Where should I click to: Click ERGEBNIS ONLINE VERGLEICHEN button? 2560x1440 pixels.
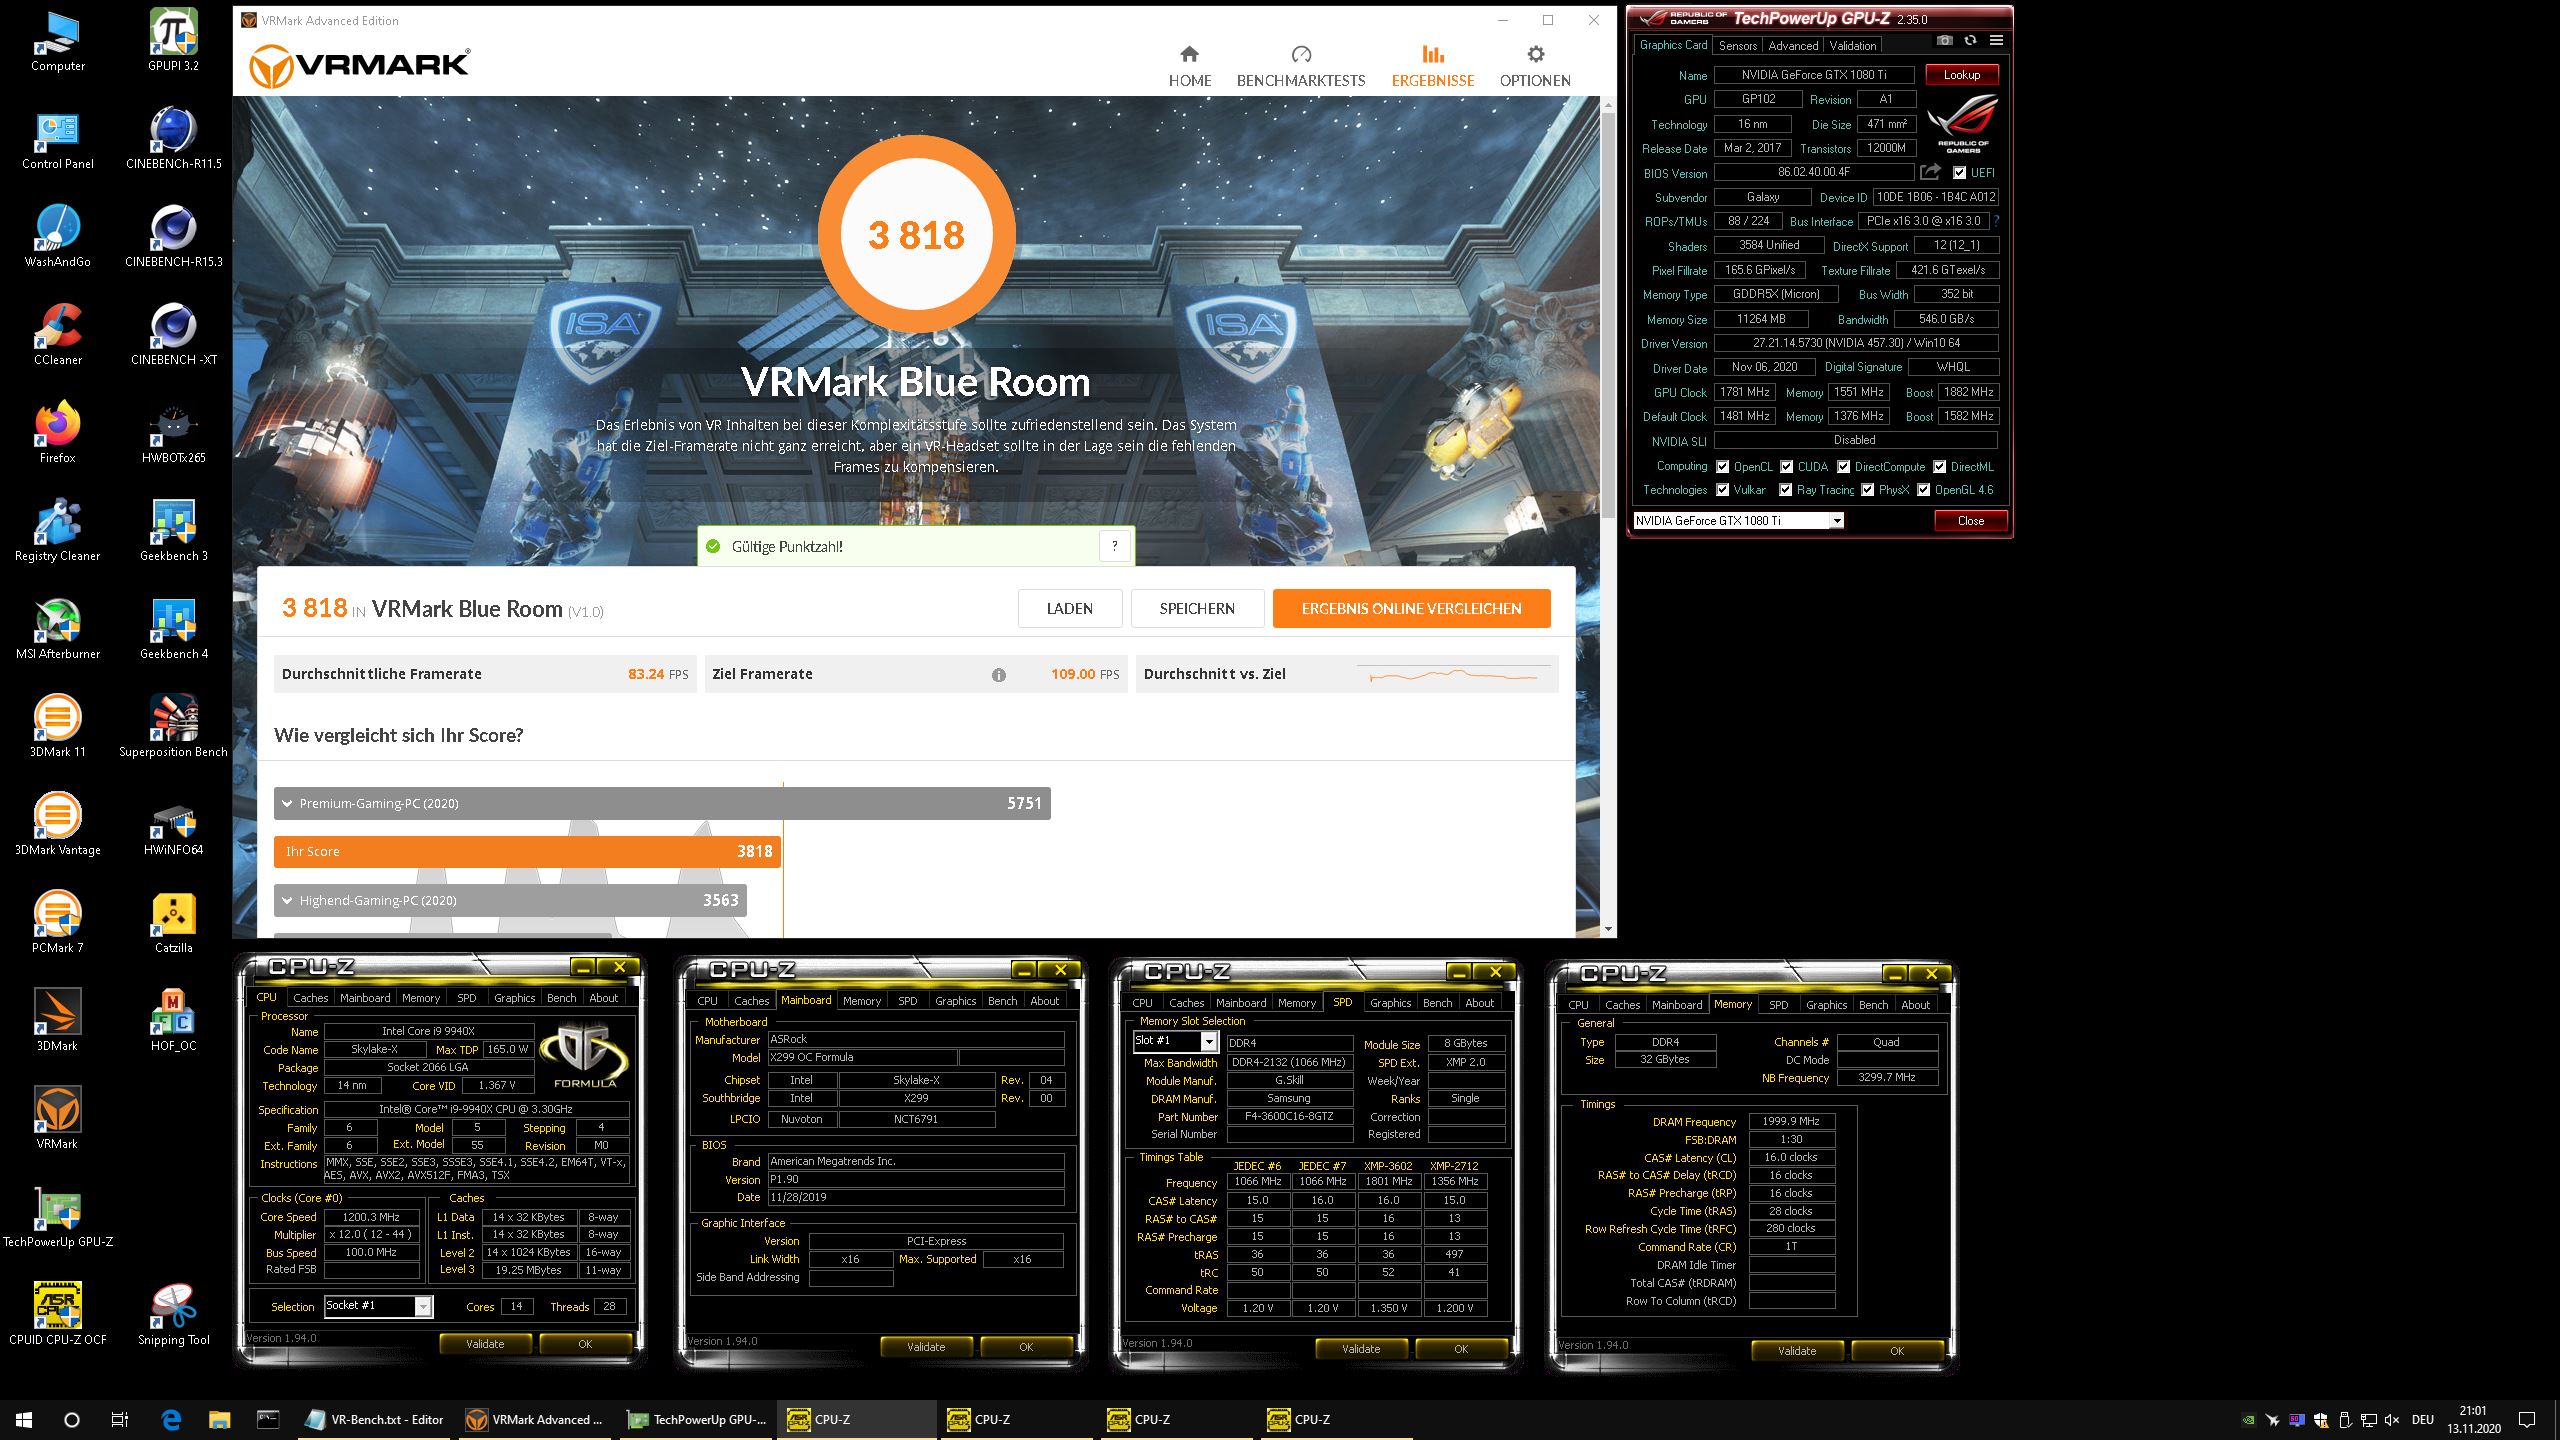pos(1411,609)
